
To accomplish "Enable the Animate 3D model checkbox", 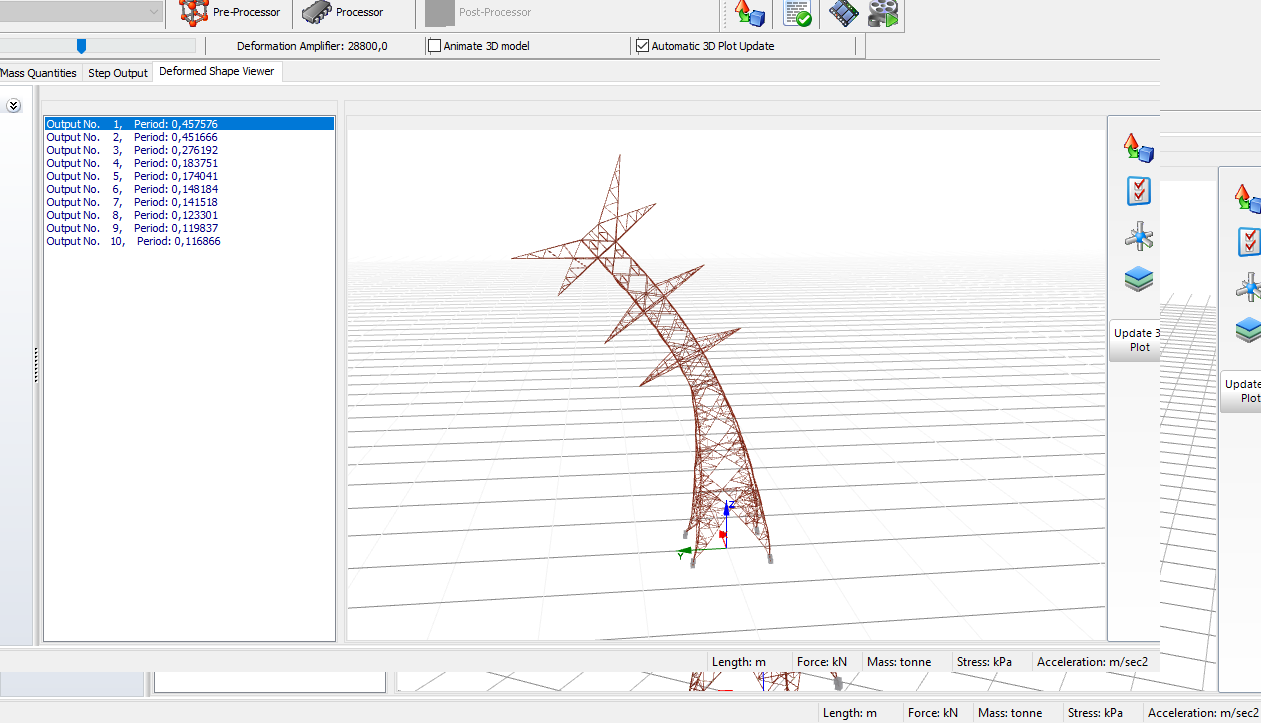I will tap(434, 46).
